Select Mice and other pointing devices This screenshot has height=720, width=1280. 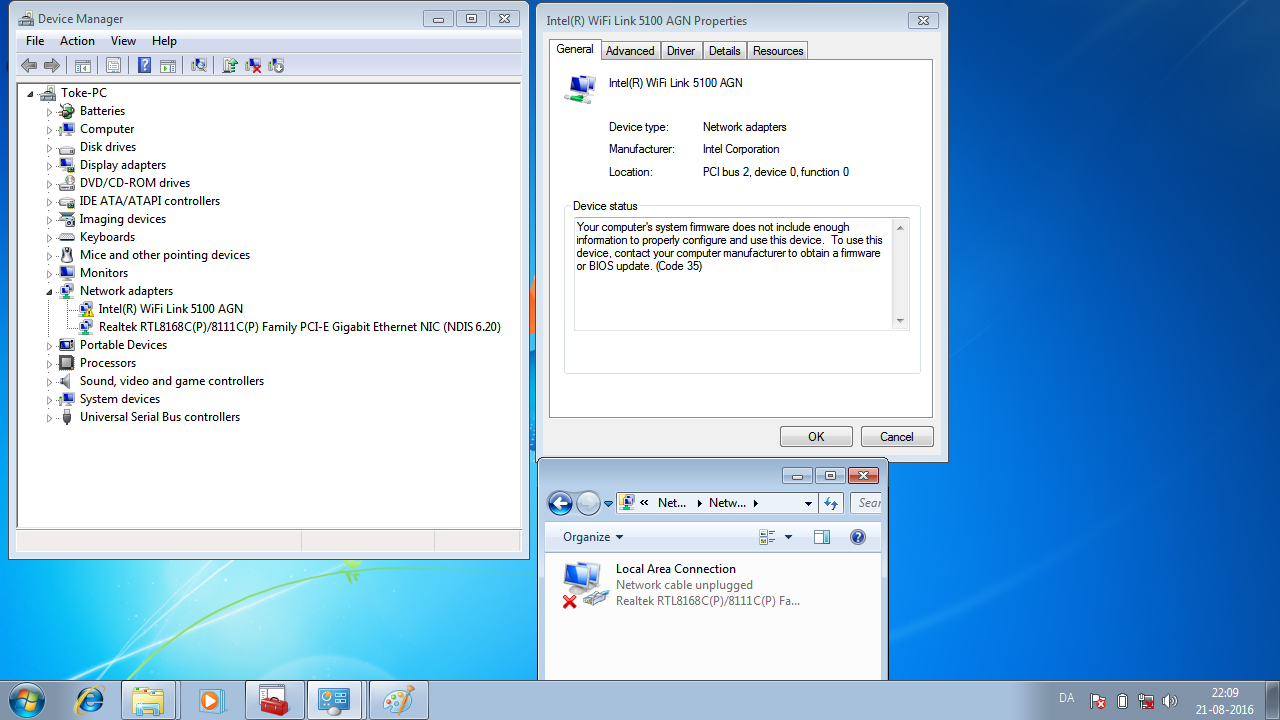(x=165, y=255)
